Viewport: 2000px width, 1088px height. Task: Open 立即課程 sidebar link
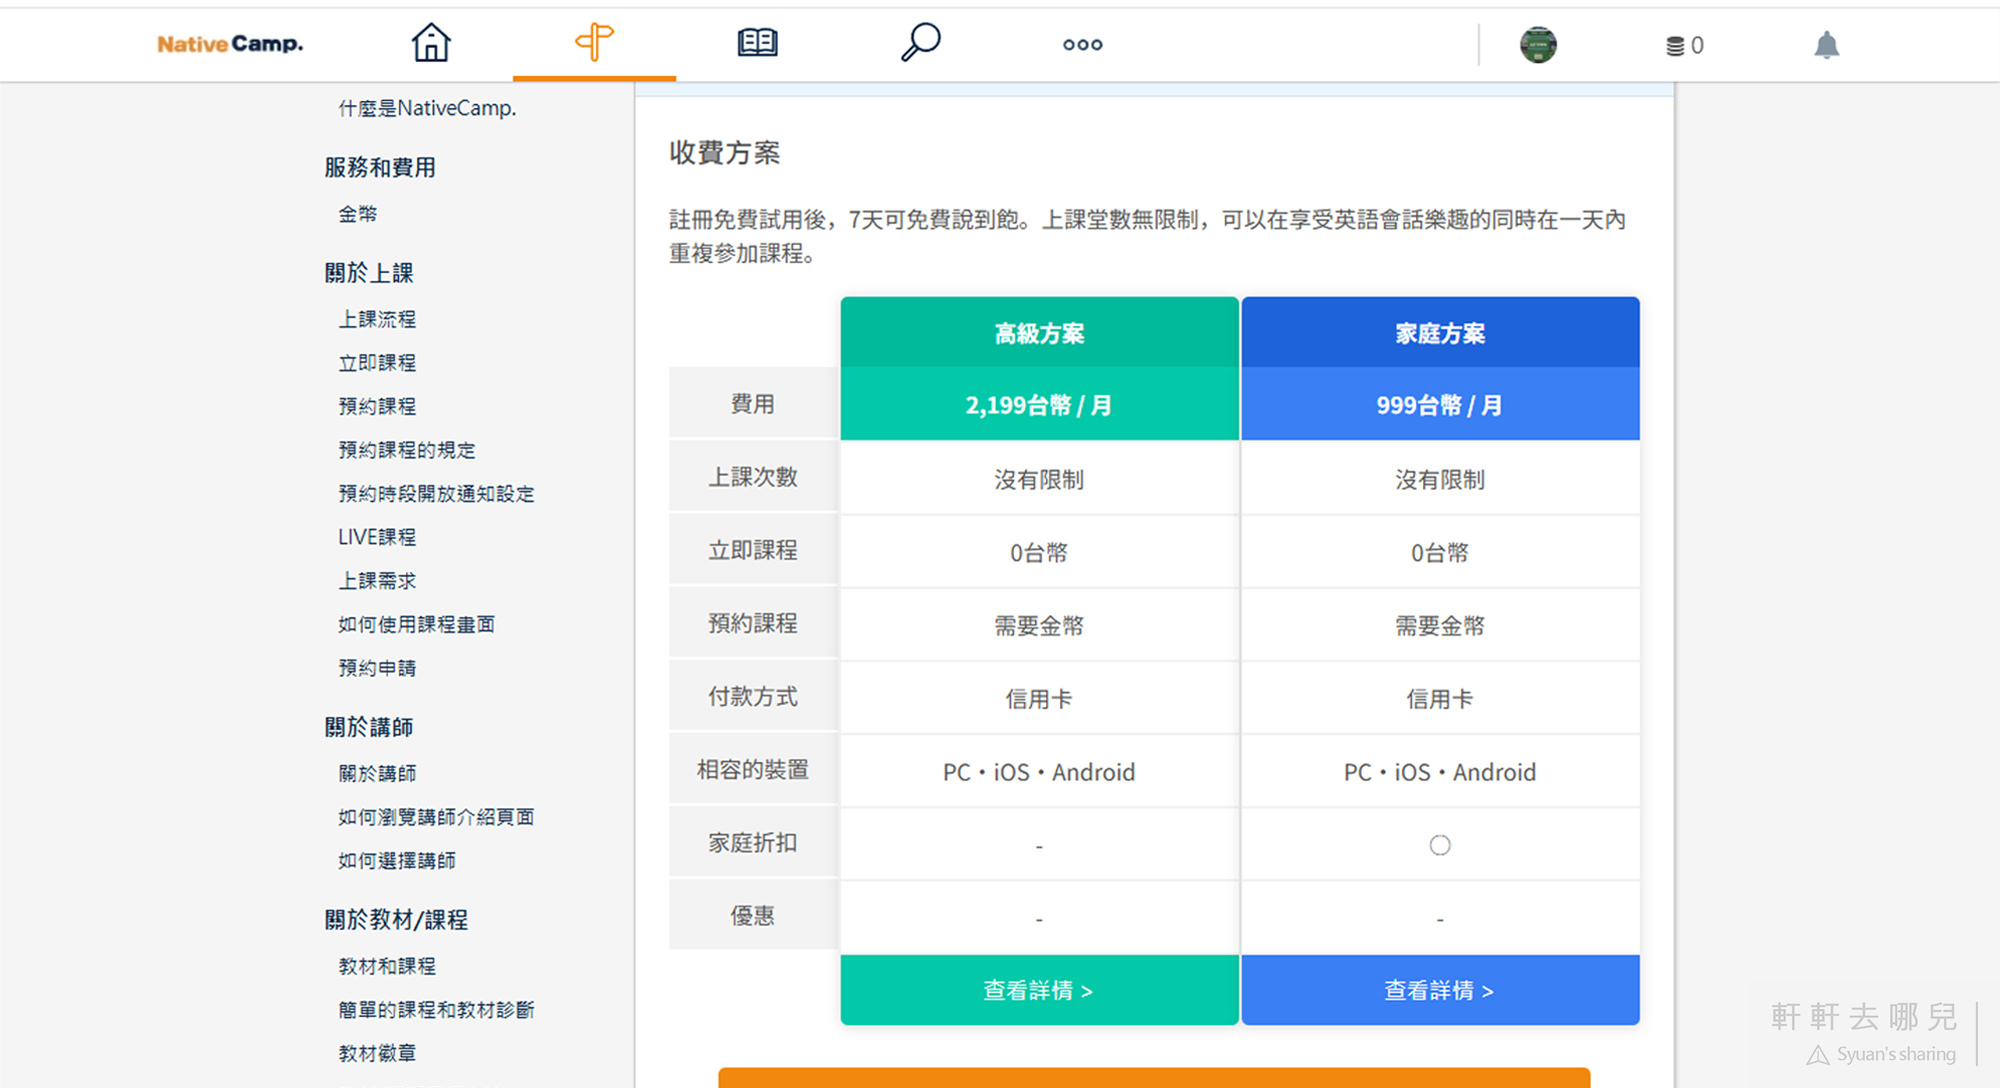(x=377, y=363)
